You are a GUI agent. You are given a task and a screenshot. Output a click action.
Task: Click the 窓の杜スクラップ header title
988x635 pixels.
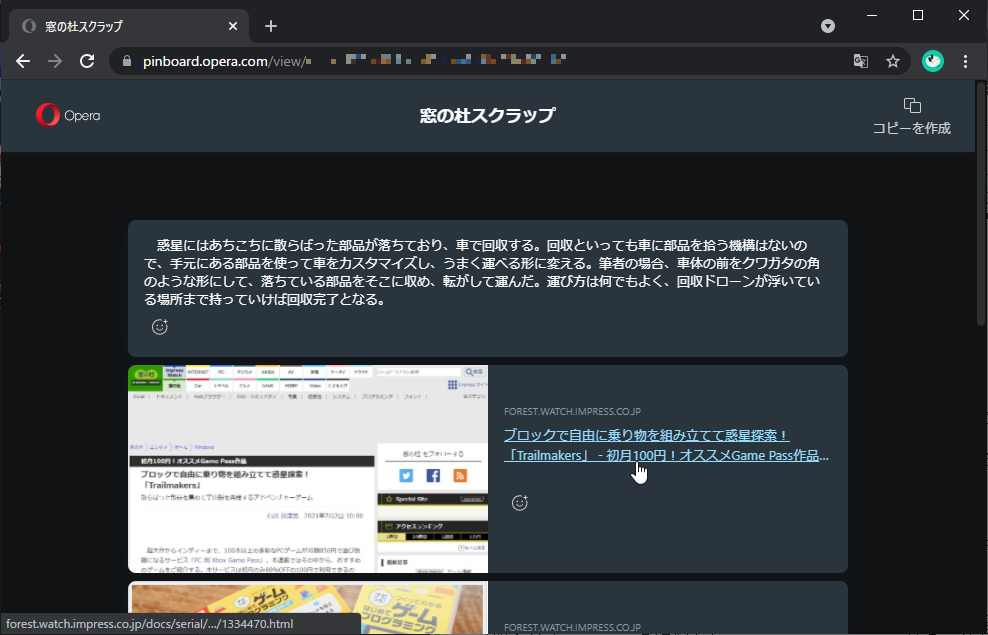(x=487, y=115)
